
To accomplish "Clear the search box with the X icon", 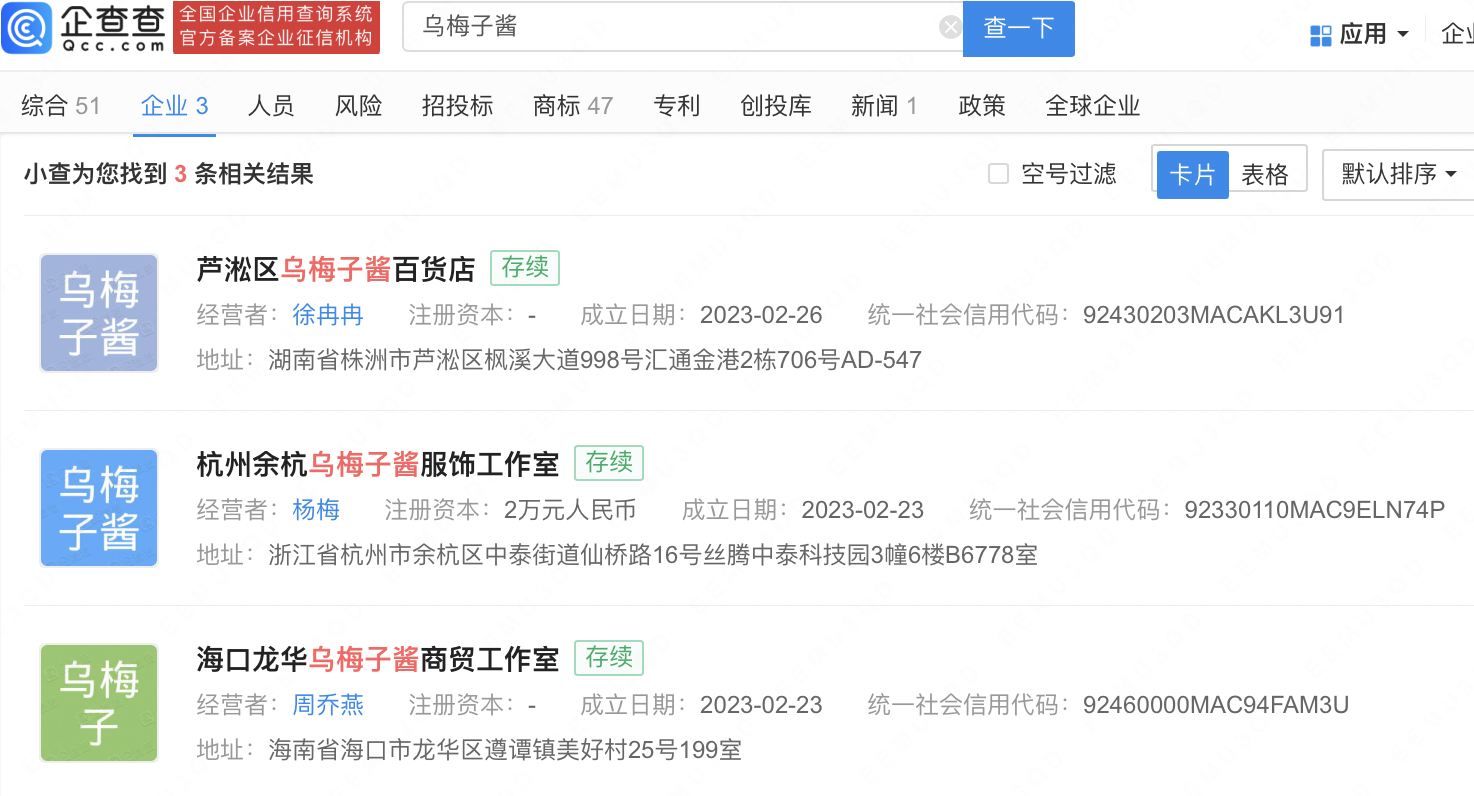I will [x=951, y=27].
